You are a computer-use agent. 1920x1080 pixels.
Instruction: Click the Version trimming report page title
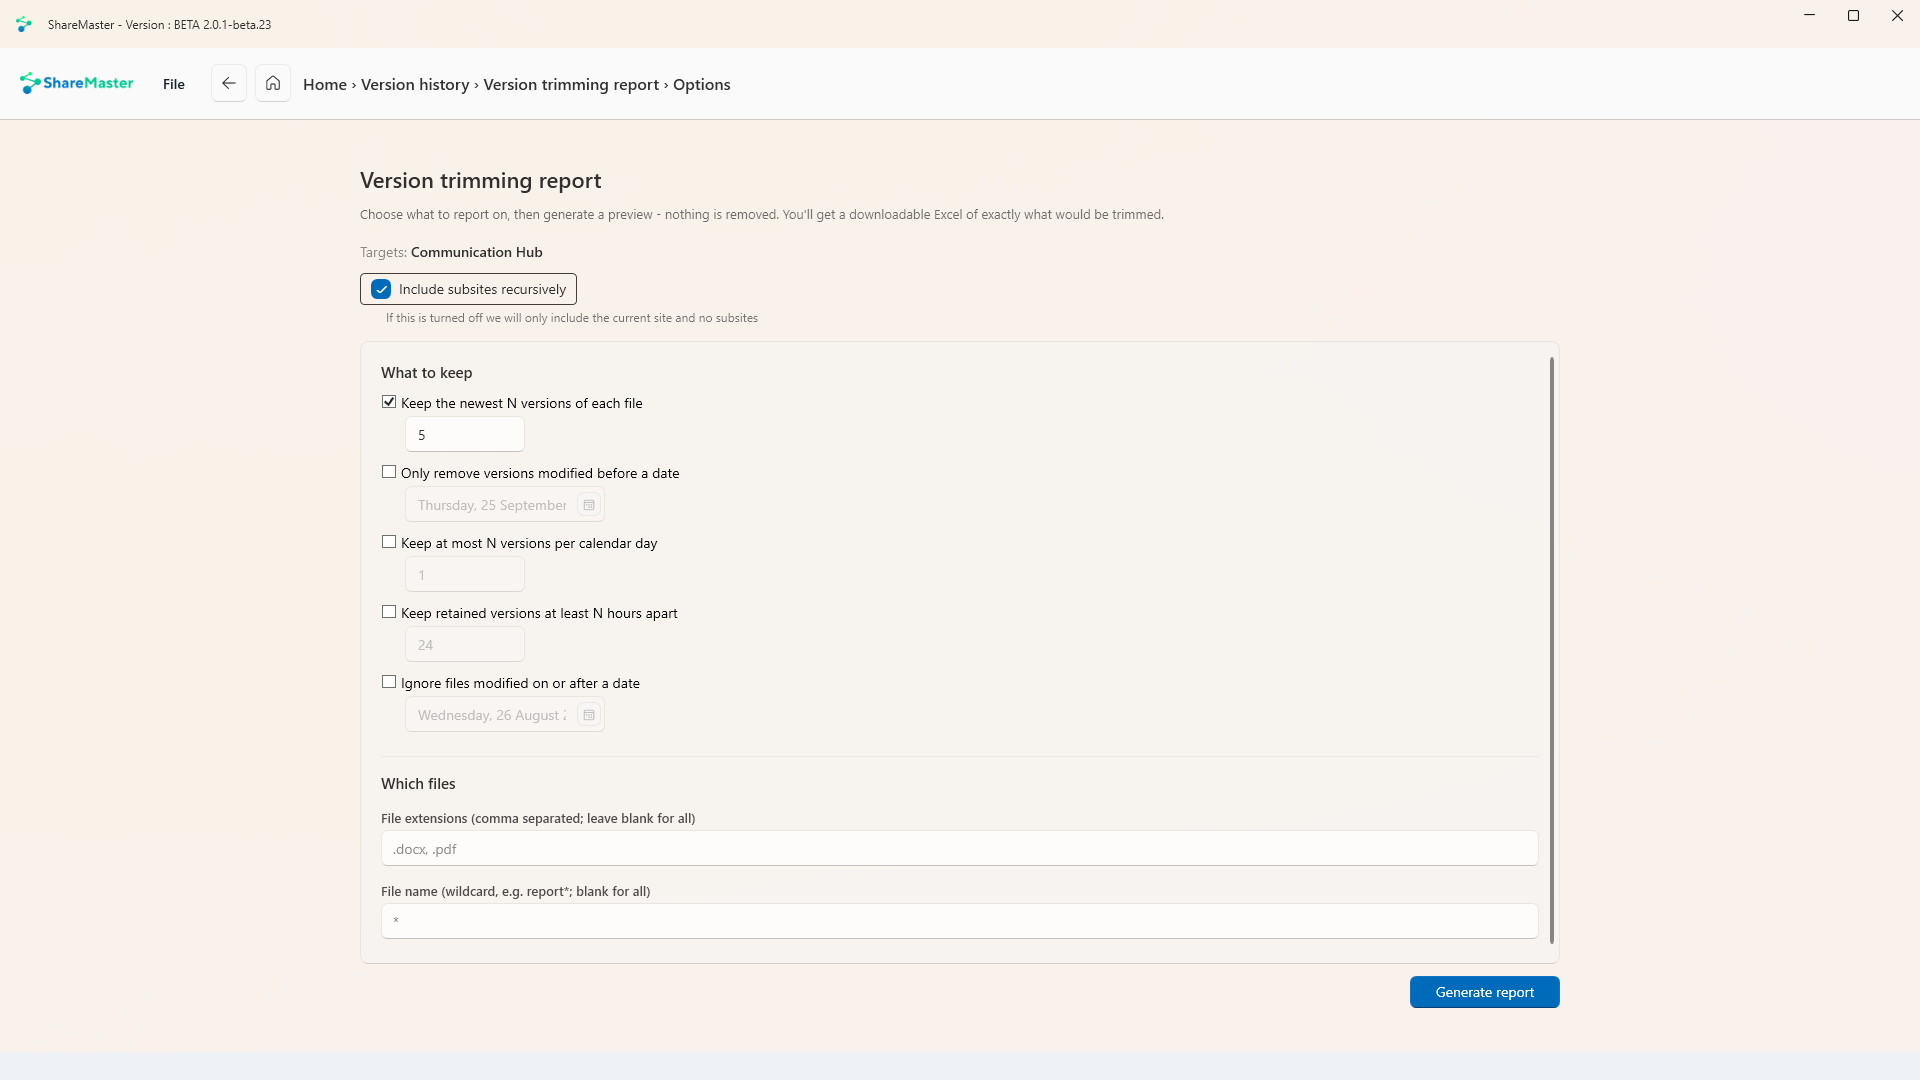(481, 181)
